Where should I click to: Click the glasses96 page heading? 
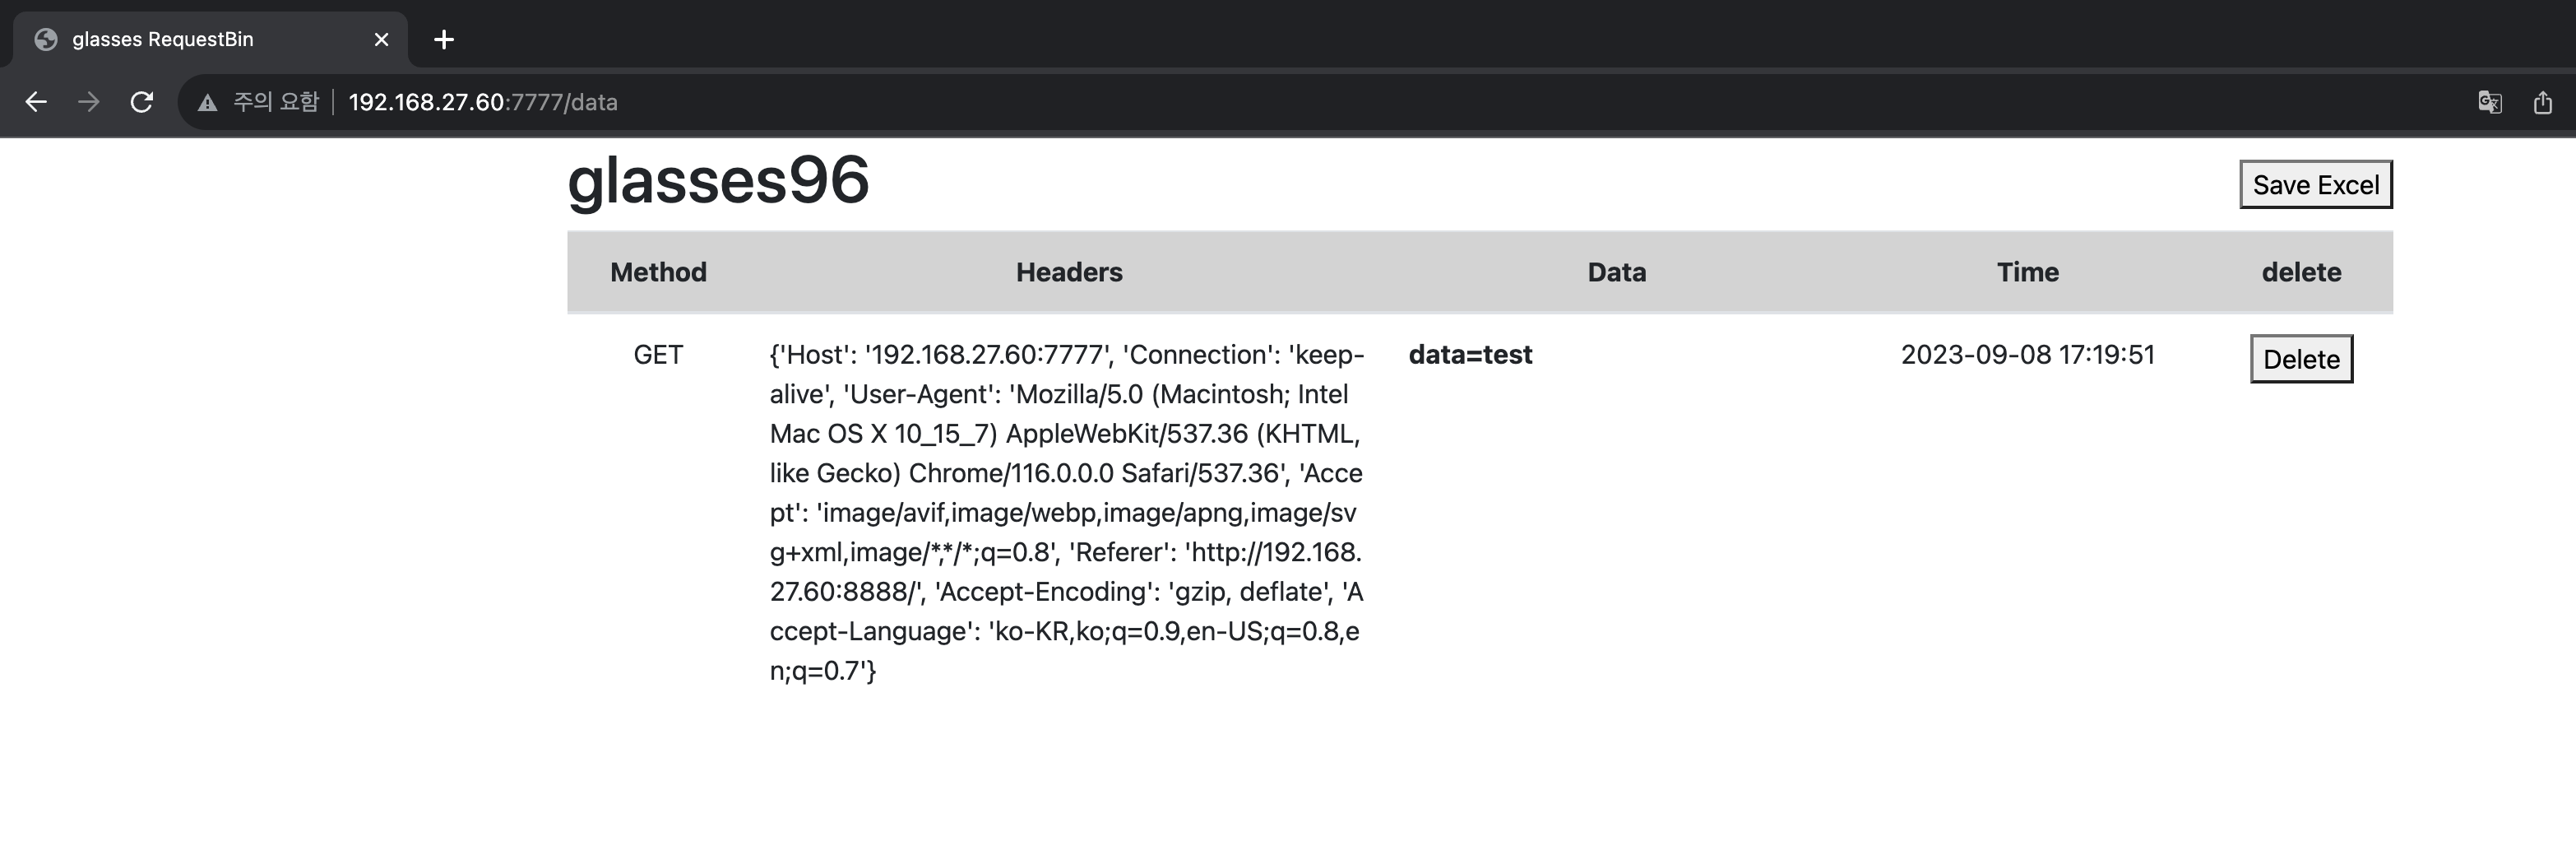point(718,181)
